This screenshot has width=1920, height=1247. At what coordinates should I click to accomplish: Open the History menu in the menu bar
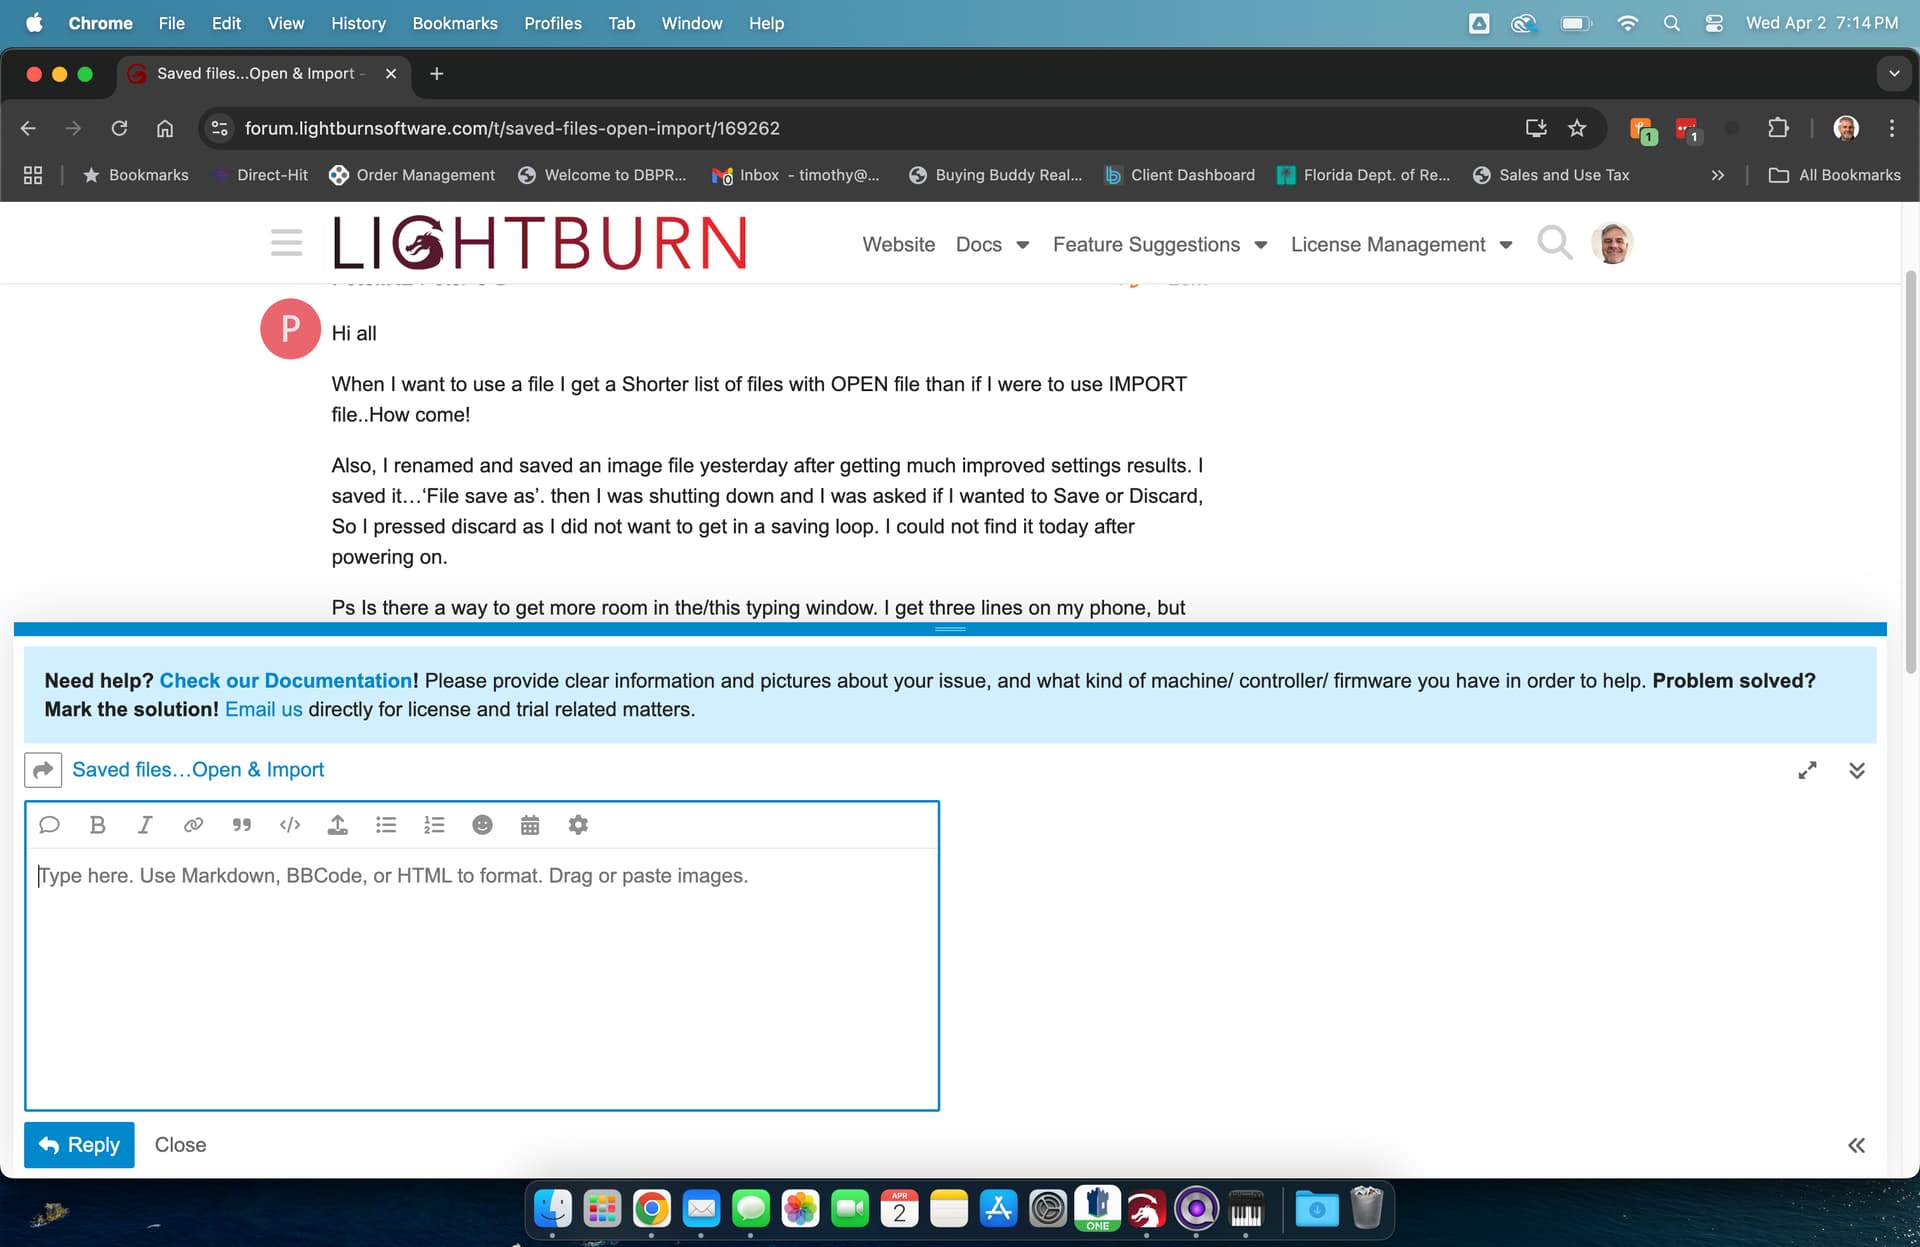(x=358, y=23)
